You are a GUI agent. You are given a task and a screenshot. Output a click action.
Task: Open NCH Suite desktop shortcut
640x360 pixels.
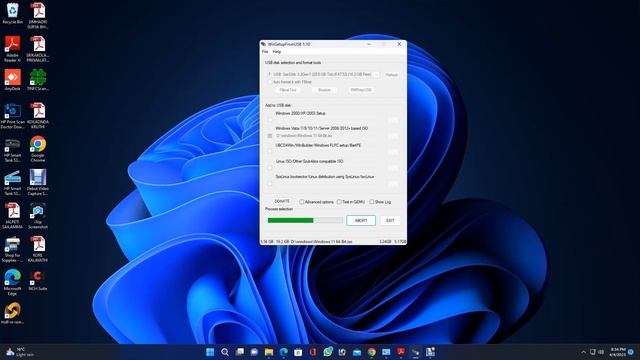pyautogui.click(x=38, y=280)
